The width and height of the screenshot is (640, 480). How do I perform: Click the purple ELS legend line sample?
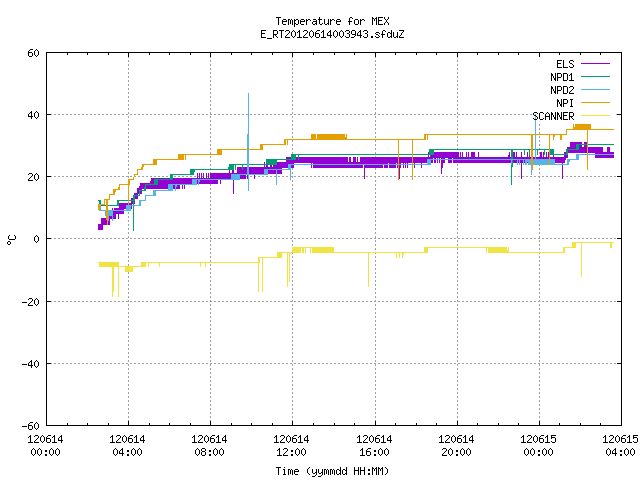coord(595,64)
